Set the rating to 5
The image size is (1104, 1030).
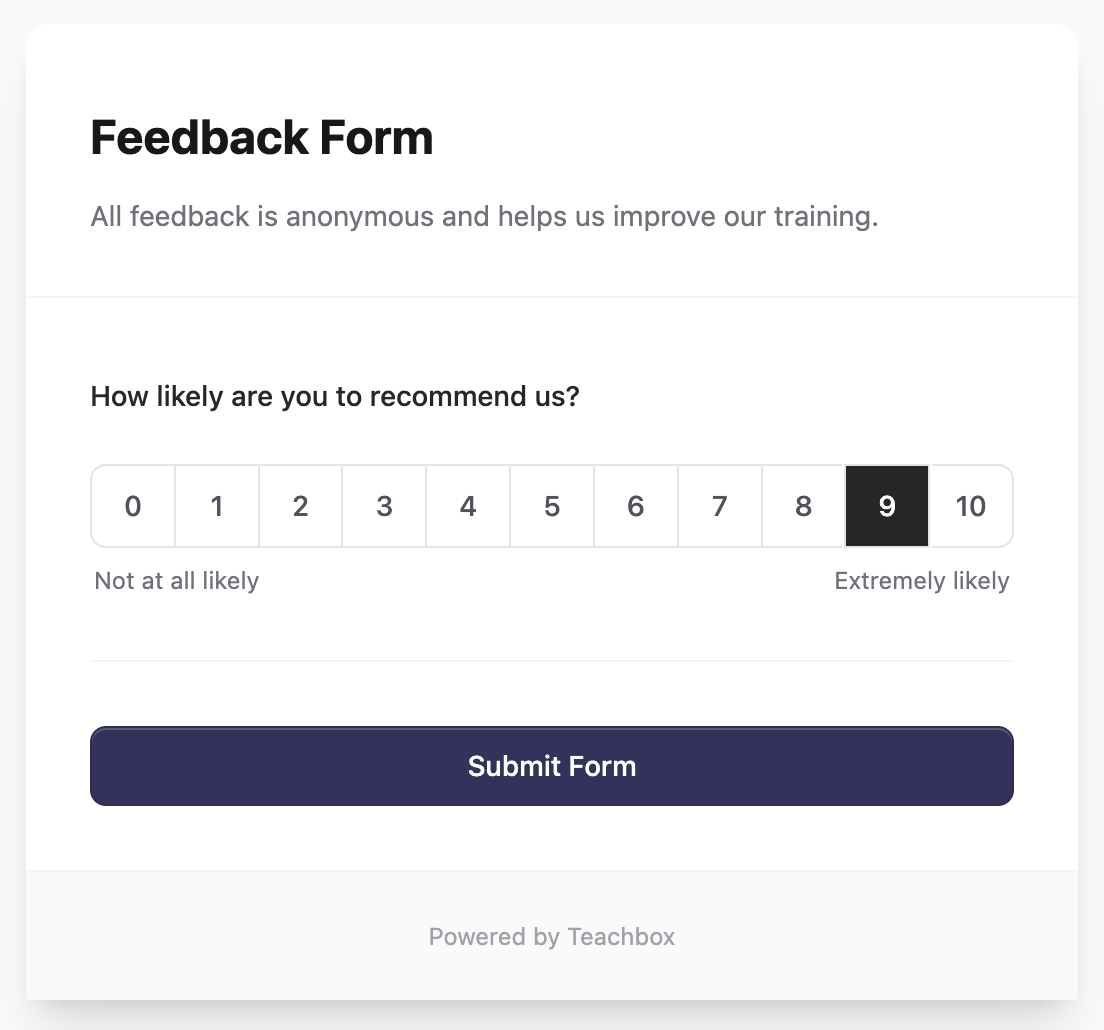(x=552, y=506)
